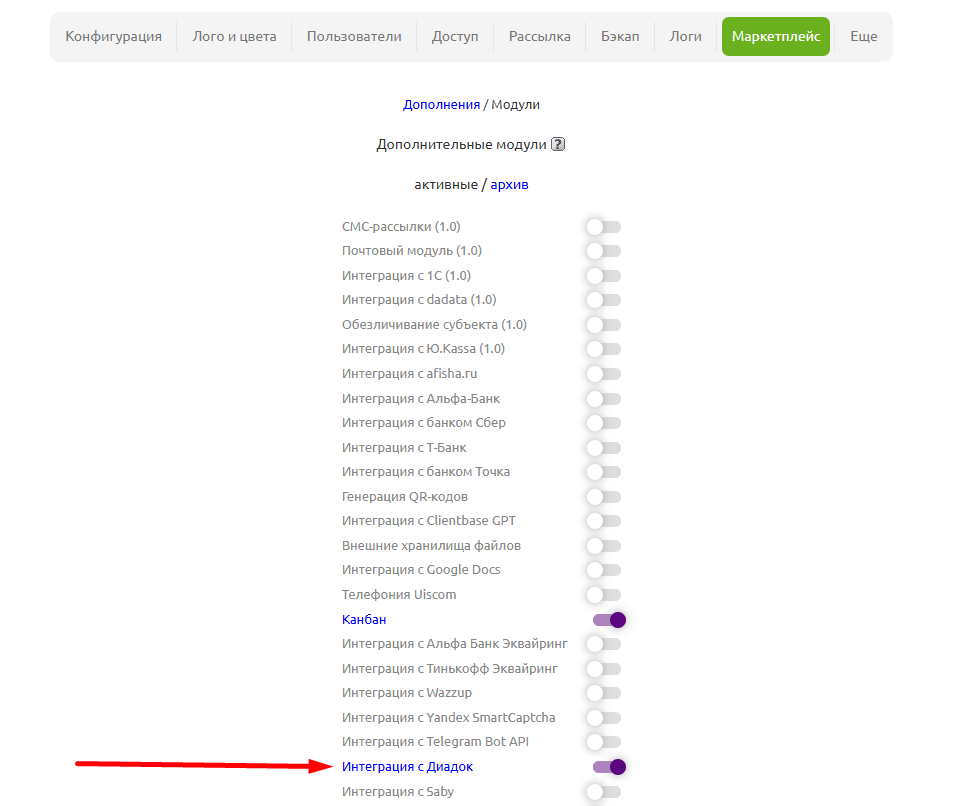Go to the Бэкап tab

(x=620, y=36)
